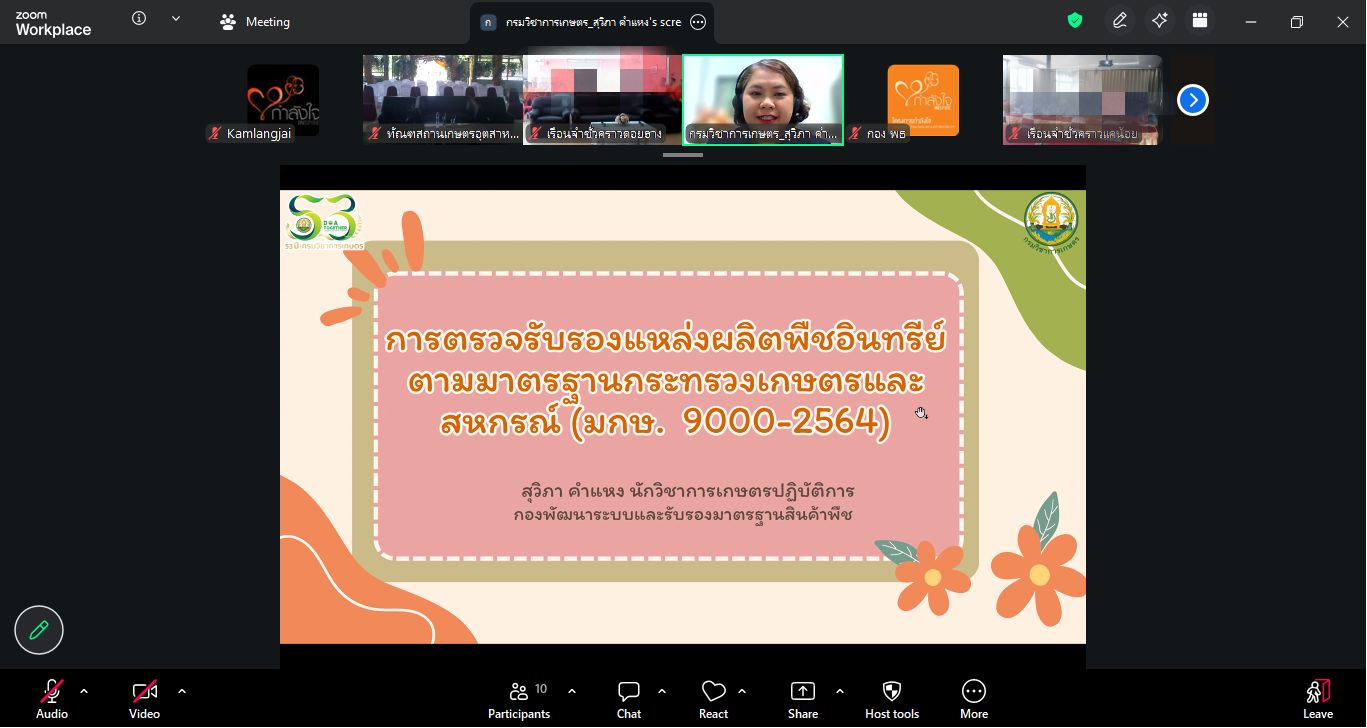Toggle the gallery view layout button
The height and width of the screenshot is (728, 1367).
(x=1200, y=21)
